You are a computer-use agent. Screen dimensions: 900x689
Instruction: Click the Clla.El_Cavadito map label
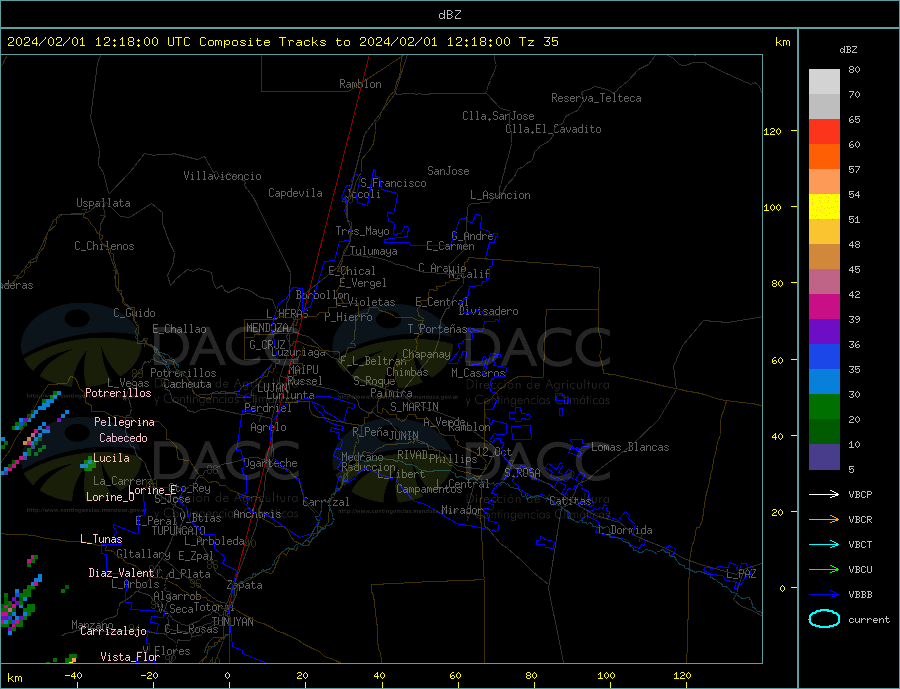tap(553, 129)
